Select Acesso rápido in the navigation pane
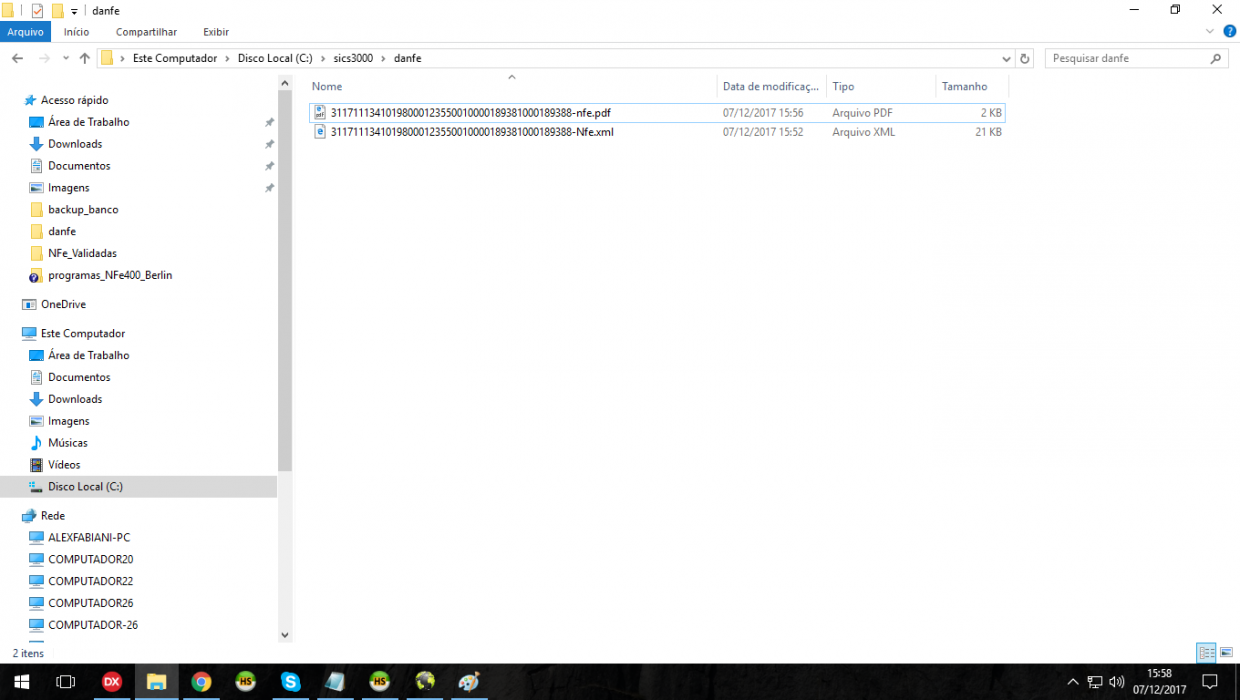Image resolution: width=1240 pixels, height=700 pixels. point(74,100)
